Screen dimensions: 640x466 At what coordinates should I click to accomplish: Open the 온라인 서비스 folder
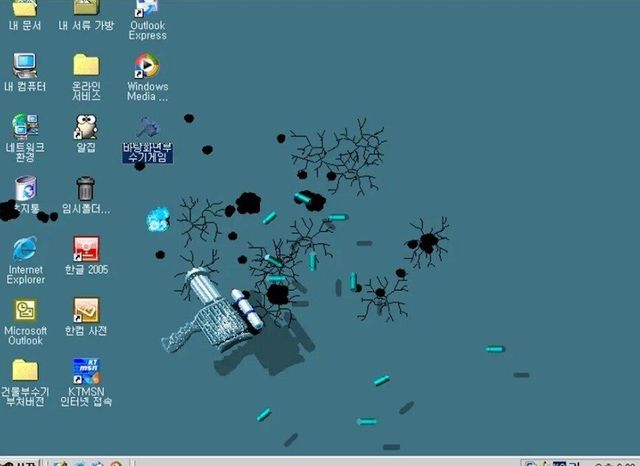coord(86,67)
